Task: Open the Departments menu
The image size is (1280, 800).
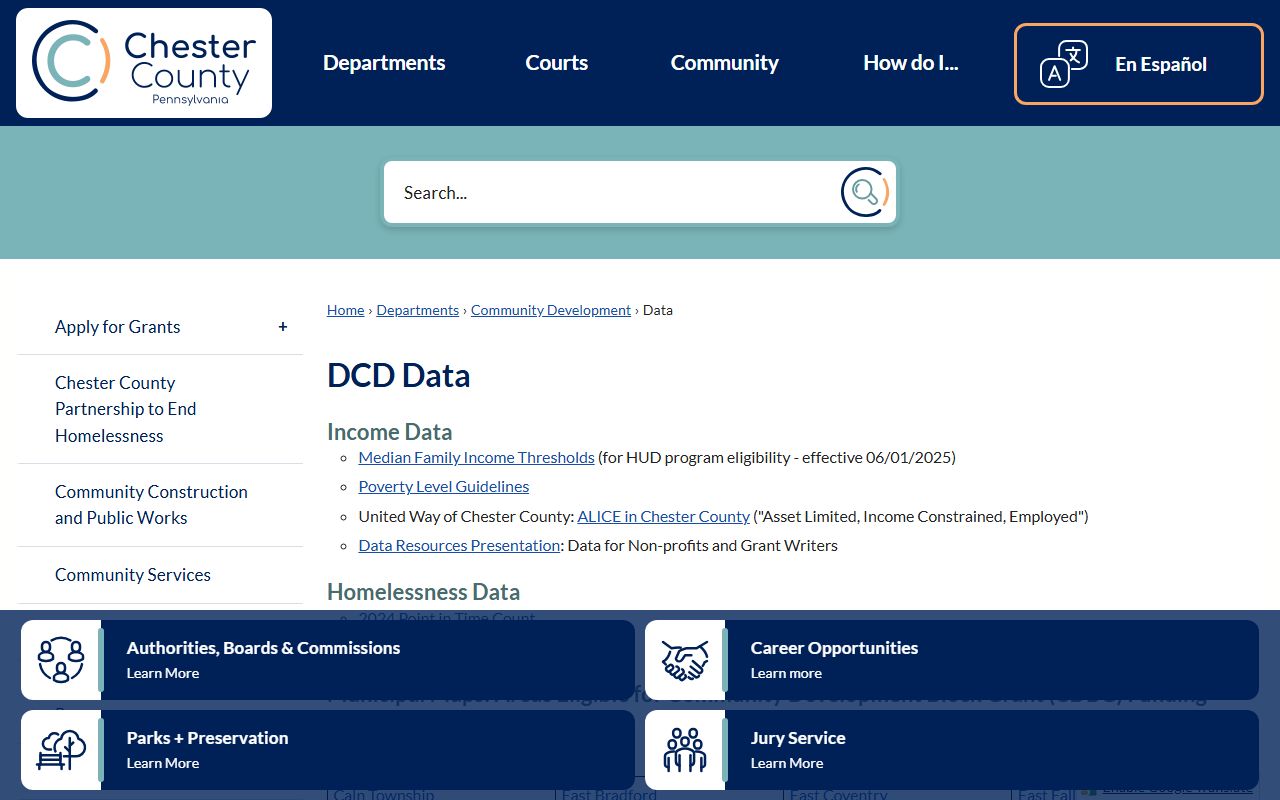Action: click(x=384, y=63)
